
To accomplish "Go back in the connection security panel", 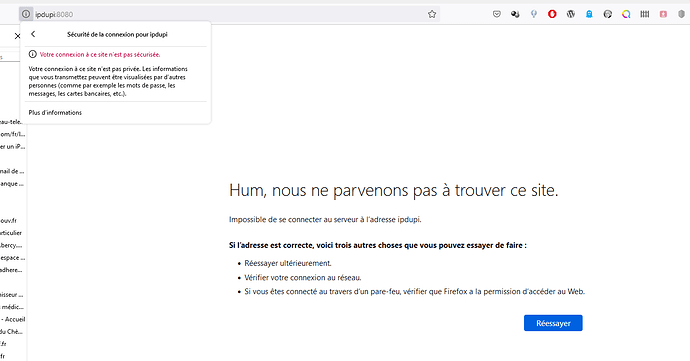I will (33, 34).
